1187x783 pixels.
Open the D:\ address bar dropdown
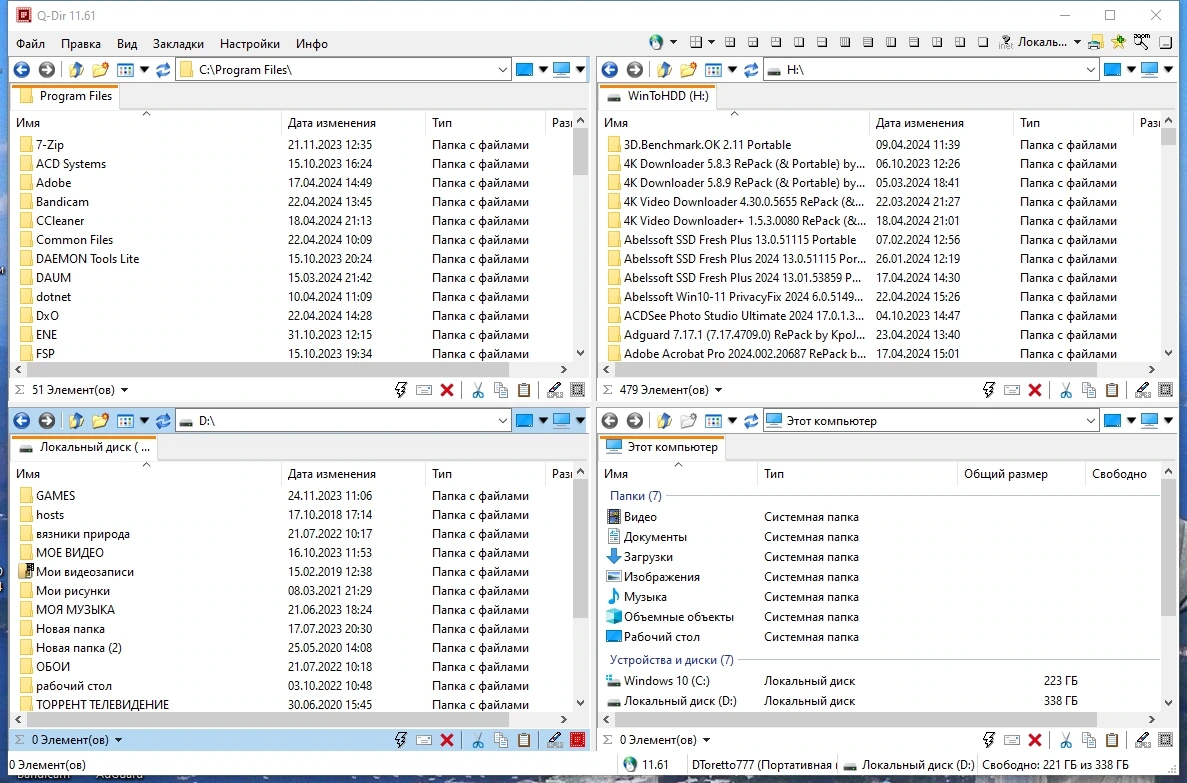502,420
